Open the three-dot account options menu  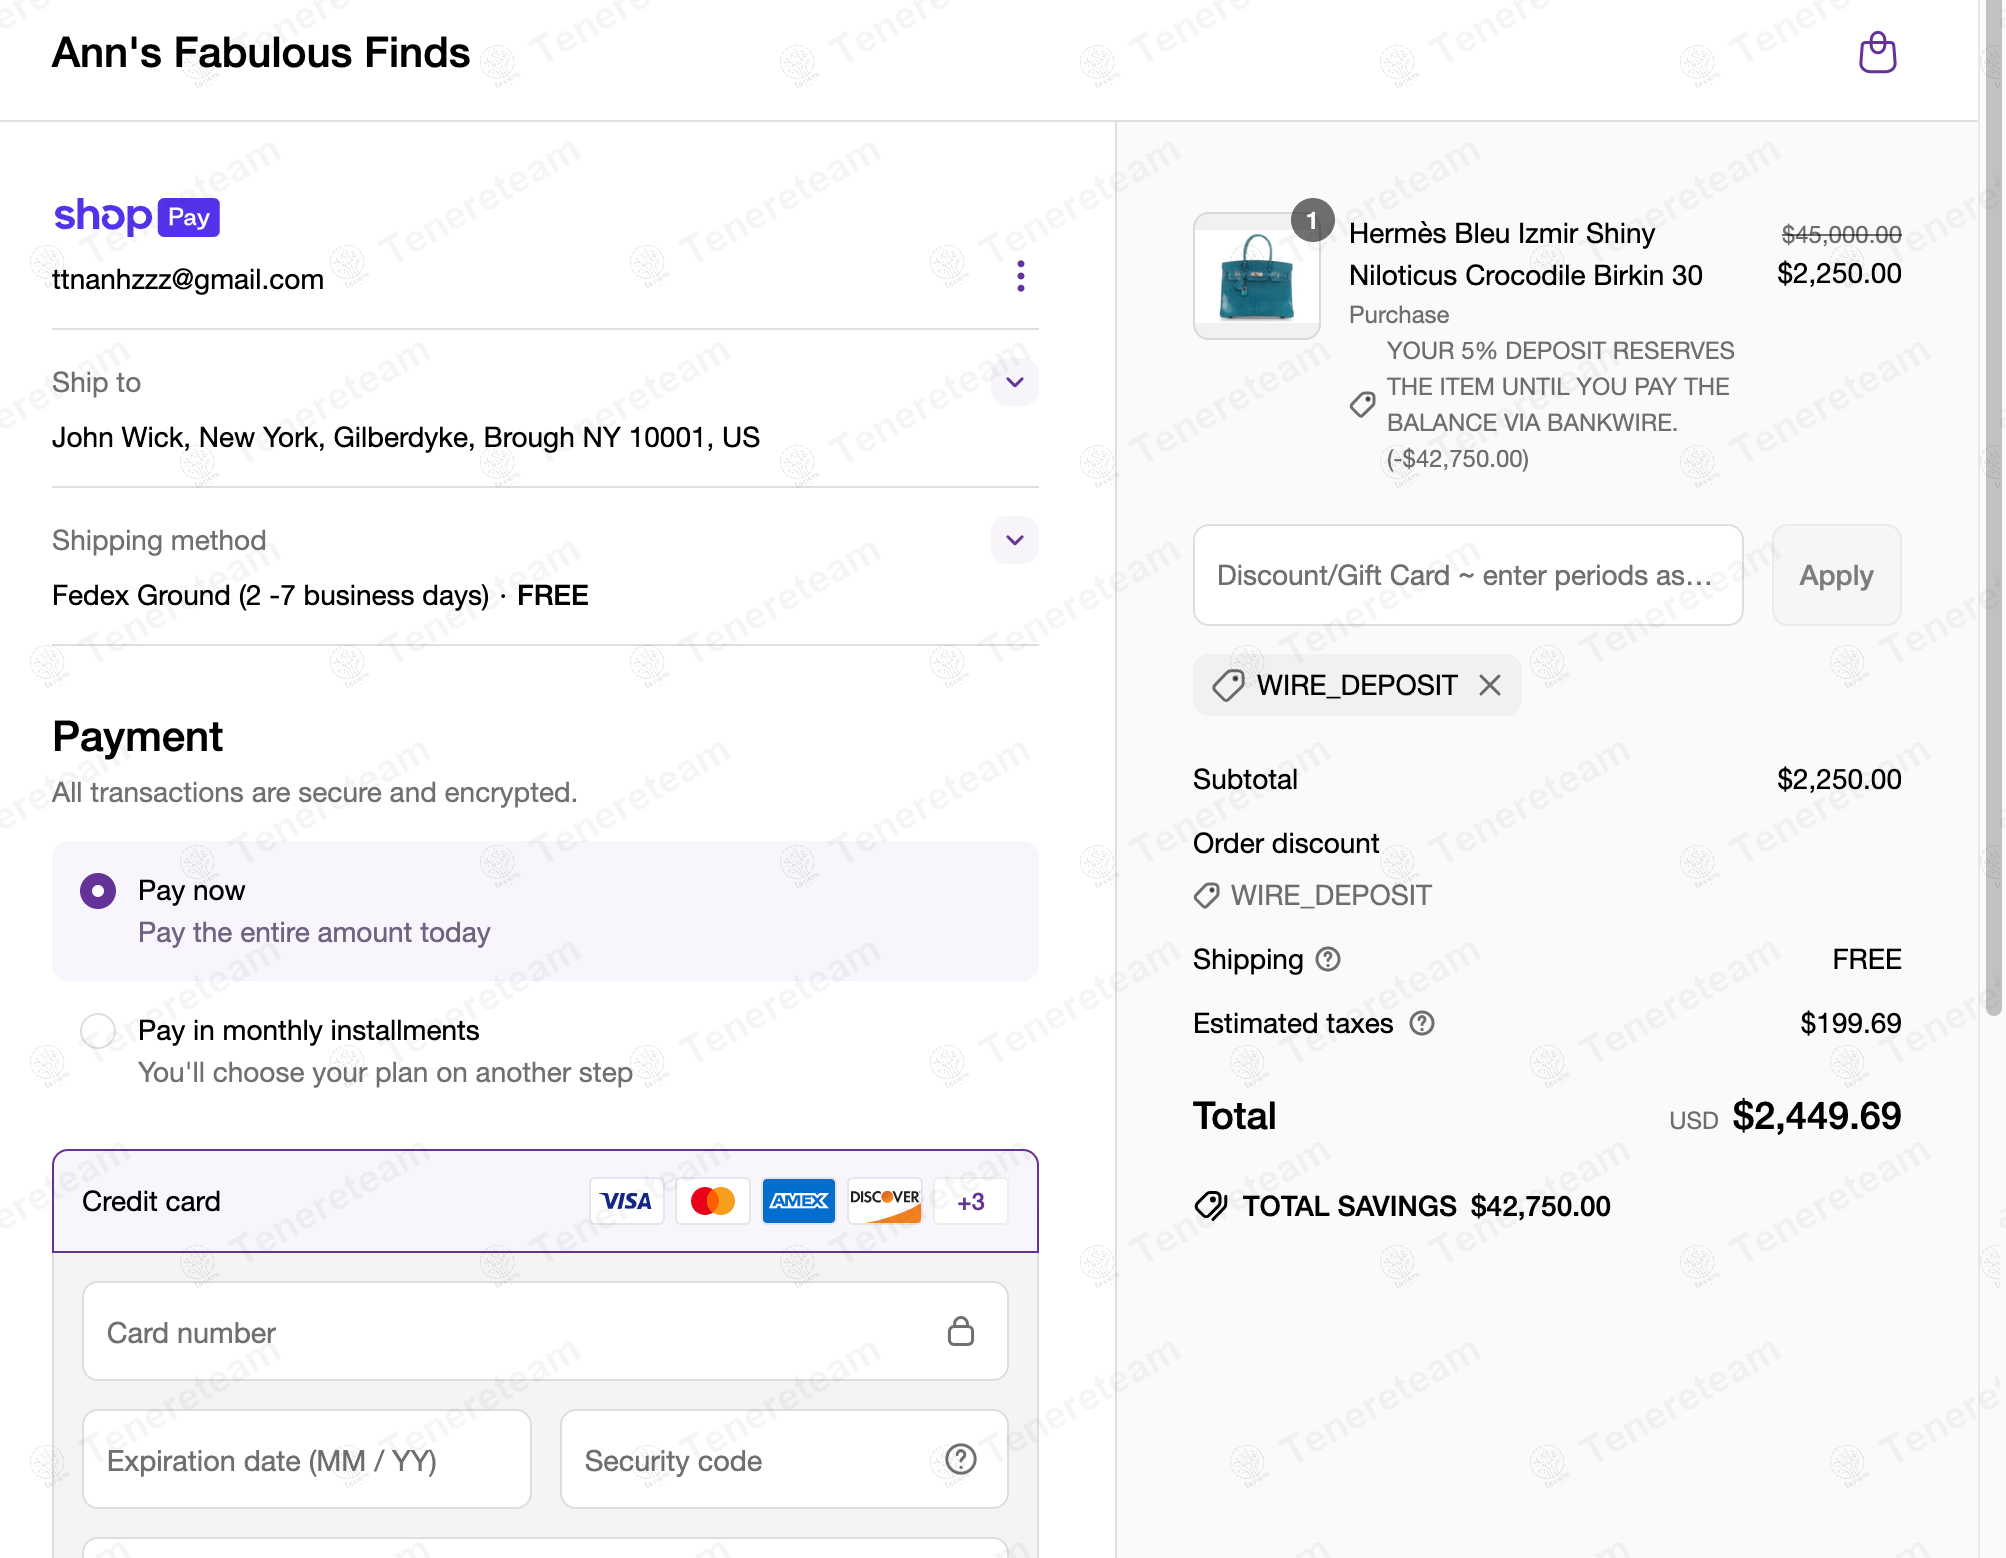tap(1020, 276)
